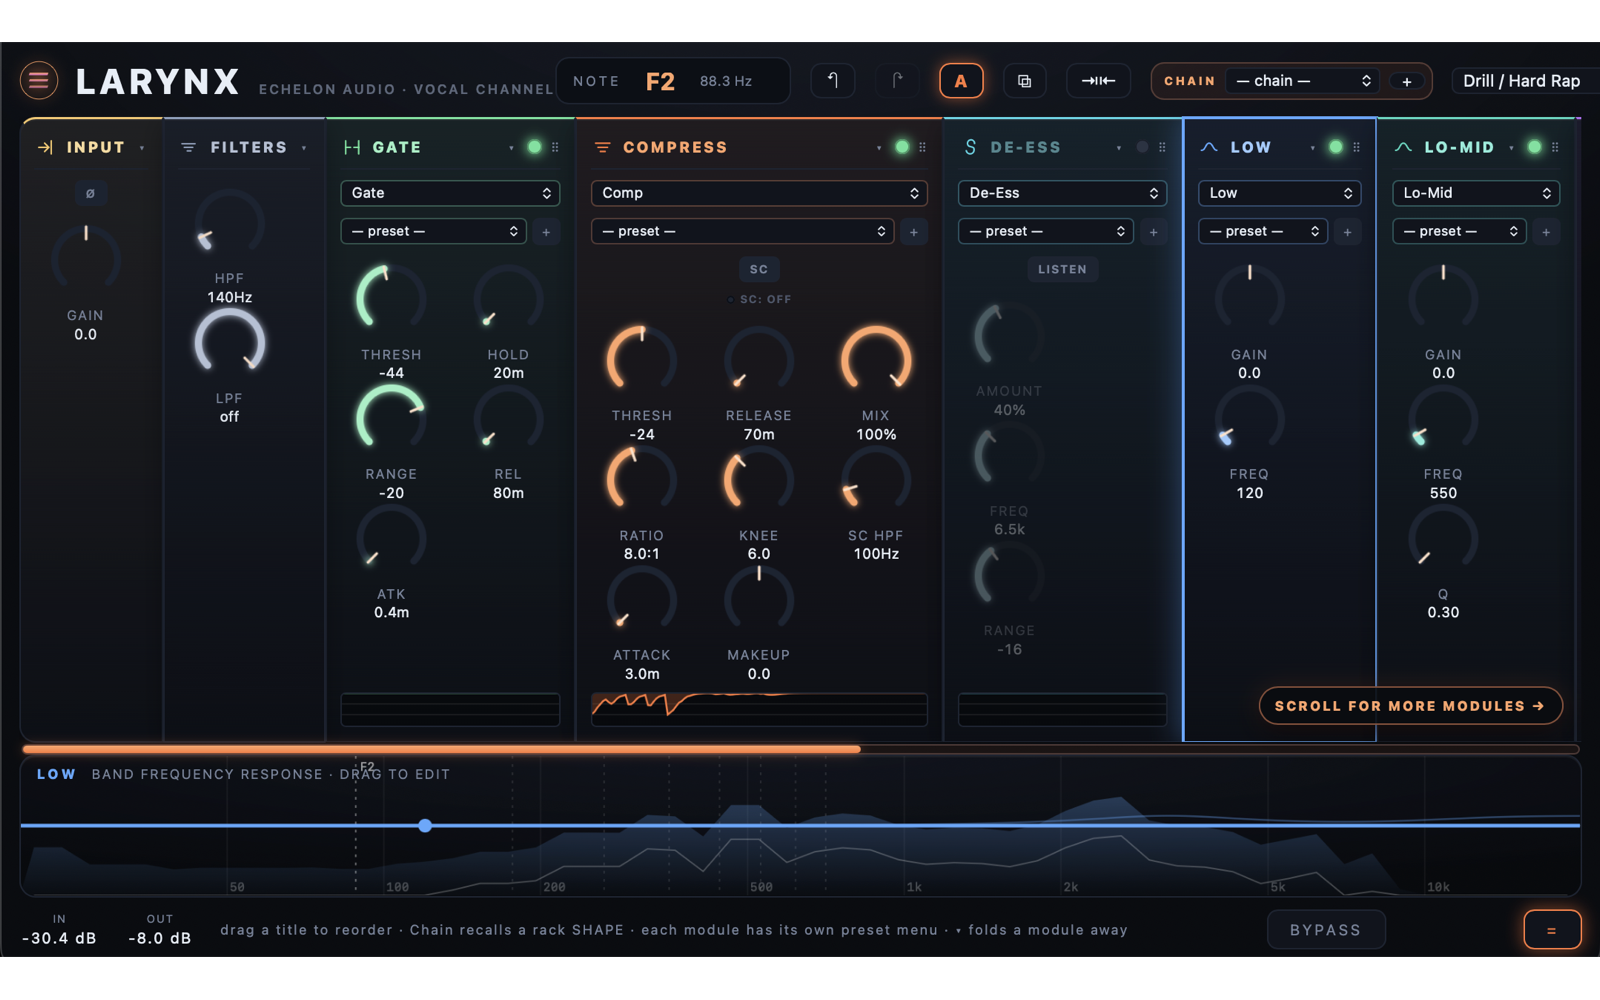Click the Lo-Mid band bell icon
1600x1000 pixels.
(1403, 147)
